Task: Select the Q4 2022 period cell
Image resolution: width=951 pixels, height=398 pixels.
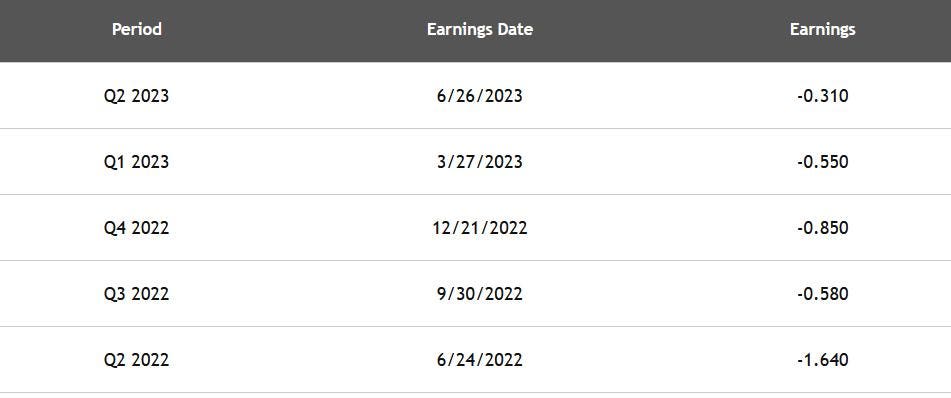Action: [136, 228]
